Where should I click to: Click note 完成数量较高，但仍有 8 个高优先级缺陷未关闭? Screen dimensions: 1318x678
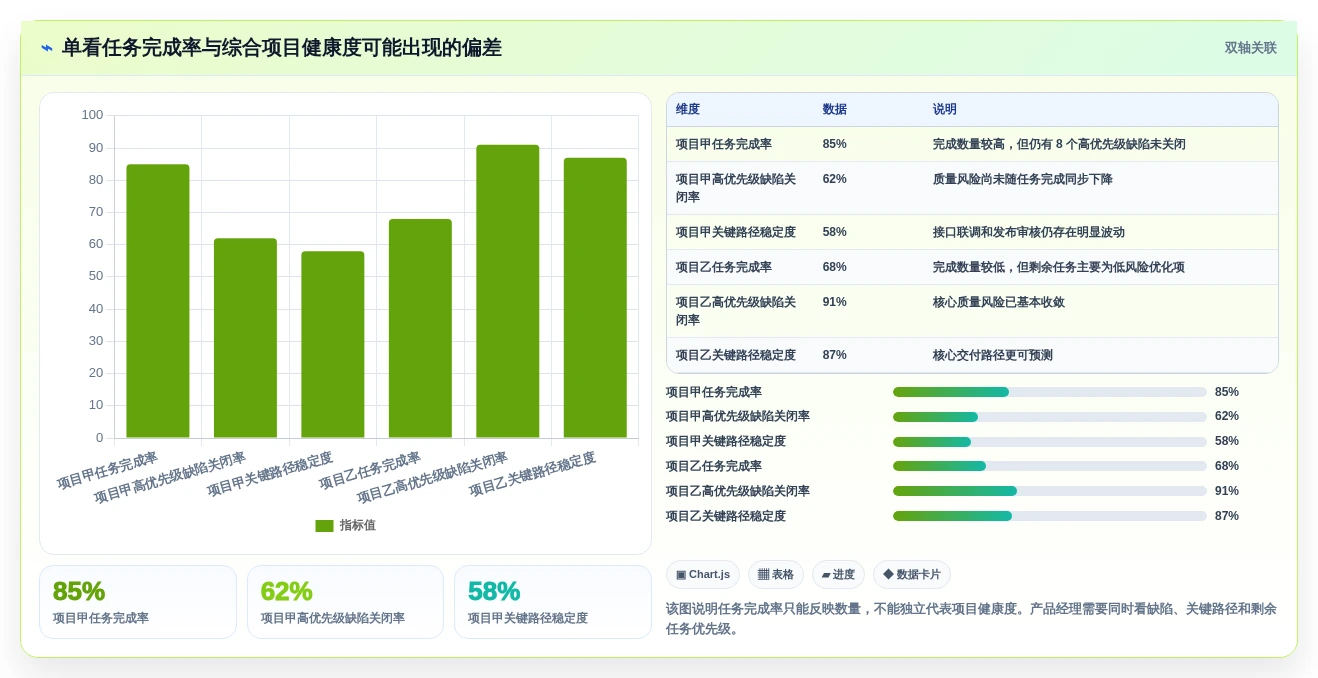[1059, 144]
